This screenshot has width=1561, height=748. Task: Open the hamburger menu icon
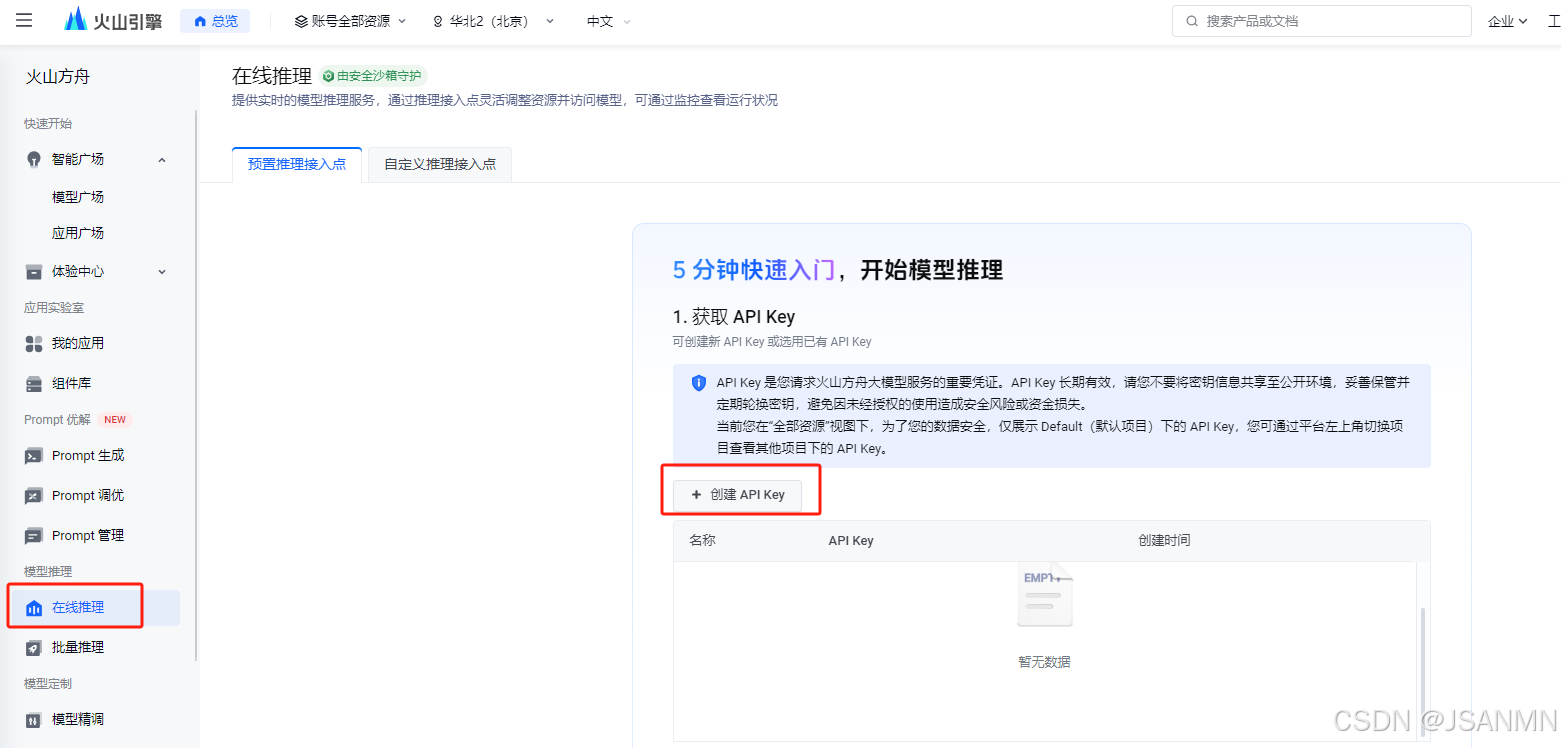[x=24, y=20]
